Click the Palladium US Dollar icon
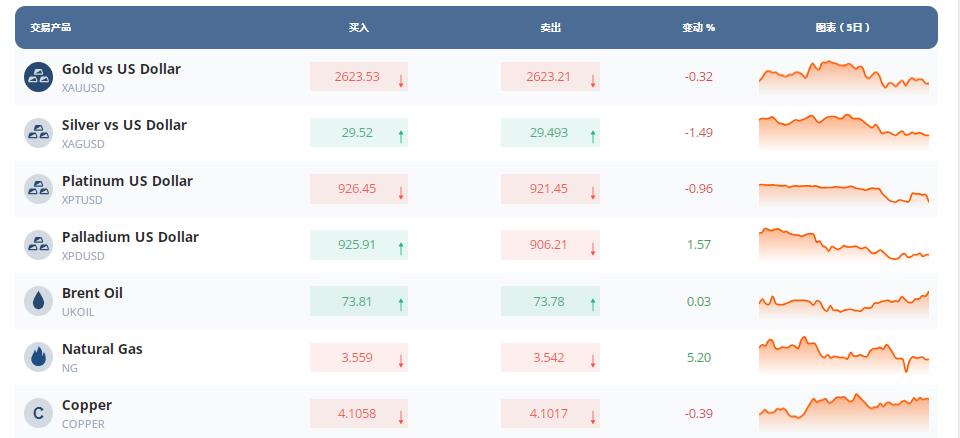Screen dimensions: 960x438 click(x=38, y=245)
